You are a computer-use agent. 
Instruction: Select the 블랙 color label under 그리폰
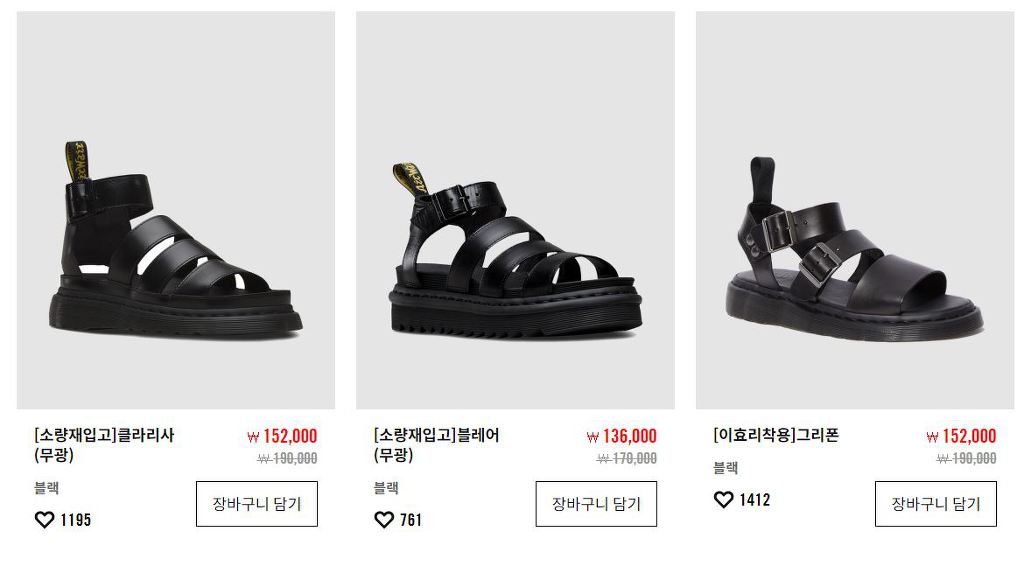tap(726, 467)
